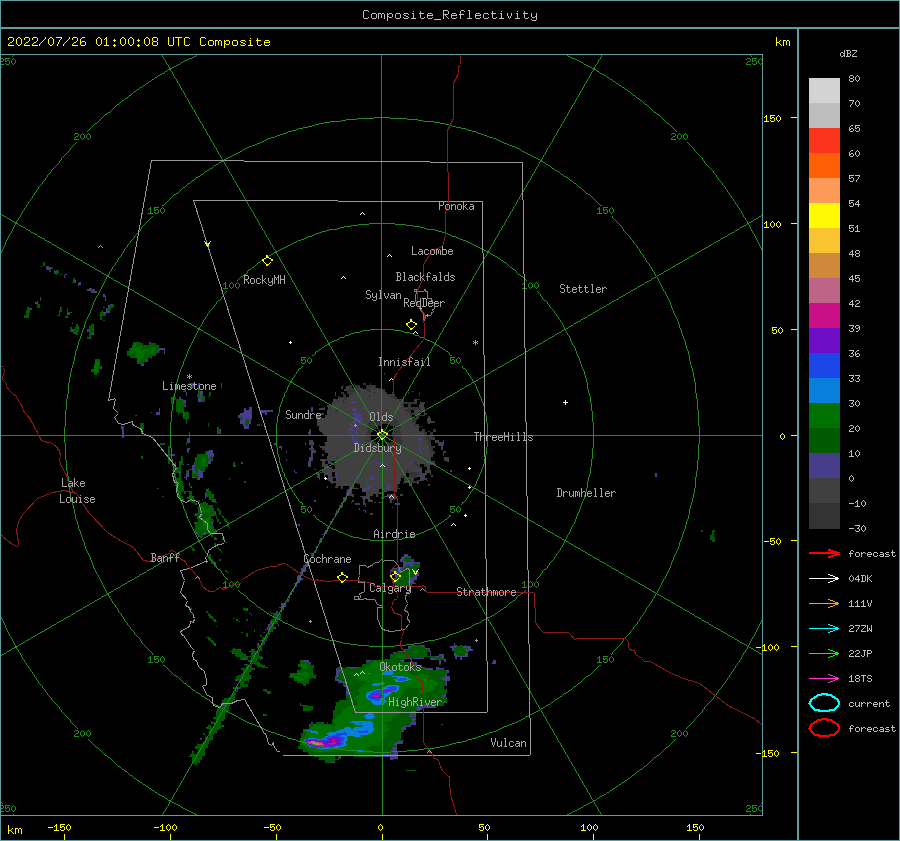This screenshot has height=841, width=900.
Task: Select the magenta 18TS arrow icon
Action: click(824, 679)
